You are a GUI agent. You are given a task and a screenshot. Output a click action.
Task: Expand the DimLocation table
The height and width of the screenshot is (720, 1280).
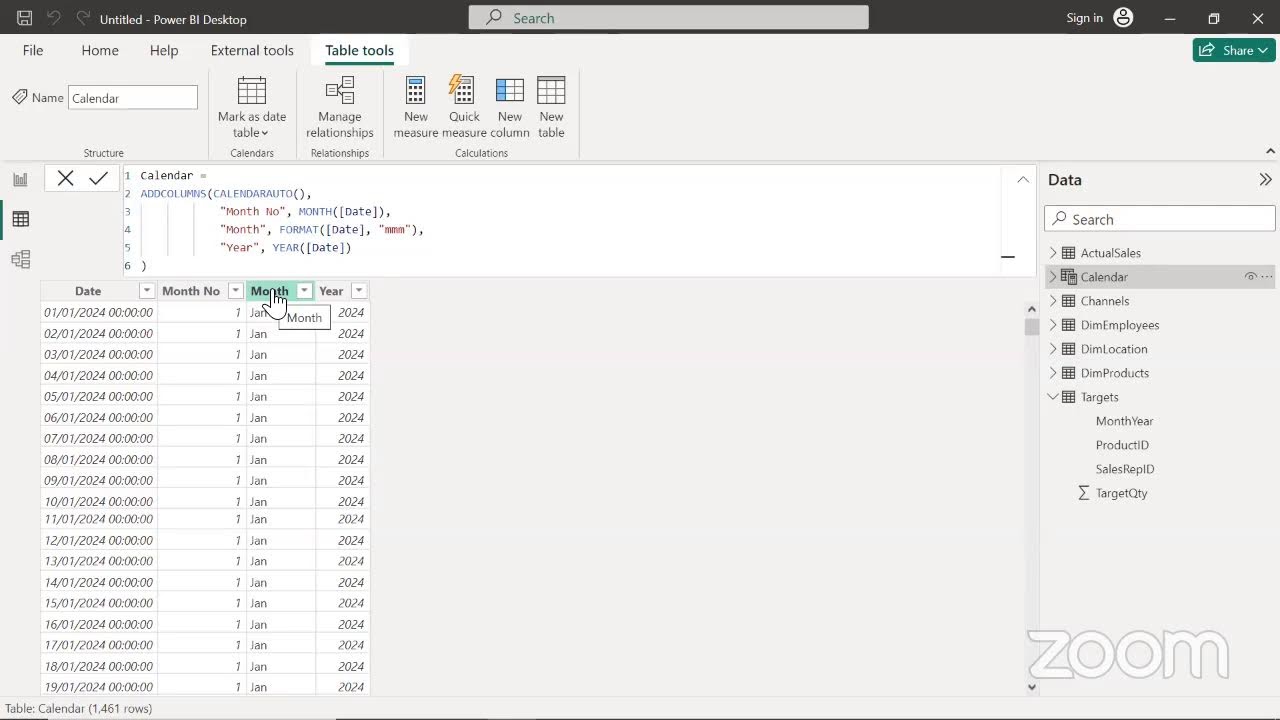(1052, 349)
